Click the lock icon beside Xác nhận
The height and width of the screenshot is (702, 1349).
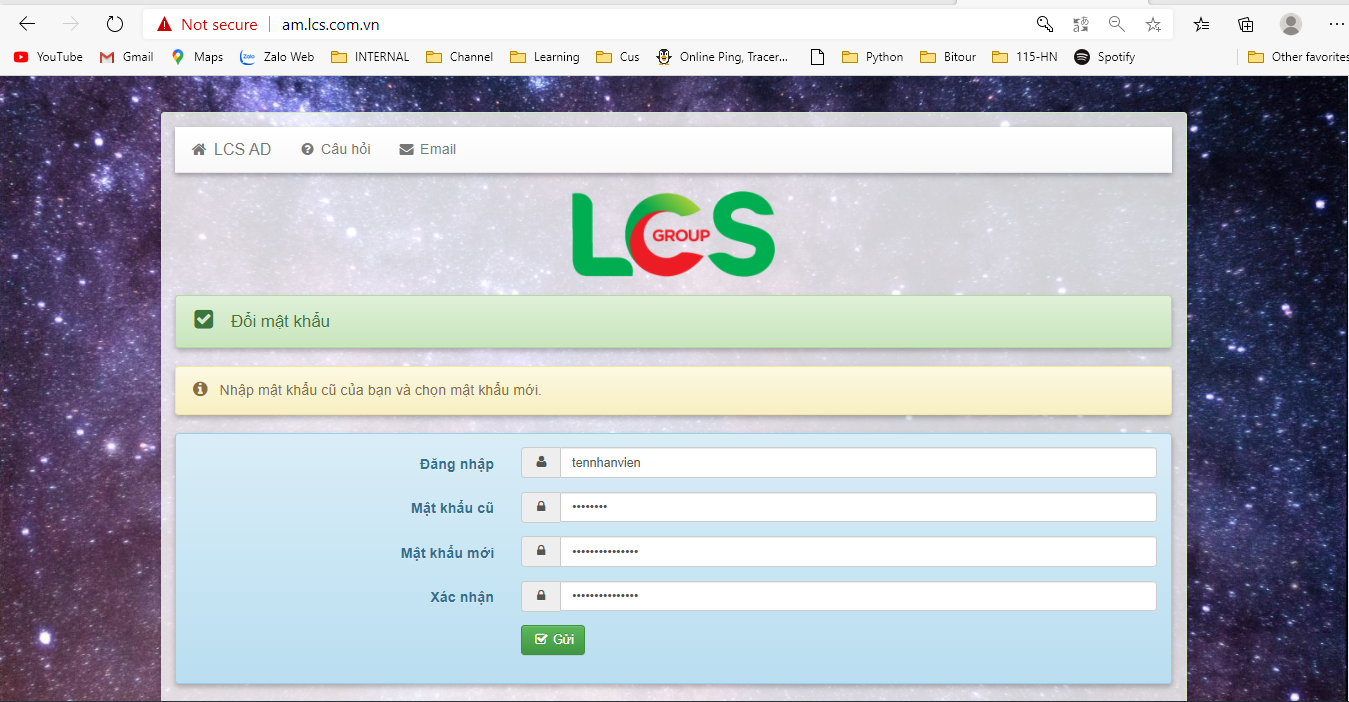(x=541, y=596)
